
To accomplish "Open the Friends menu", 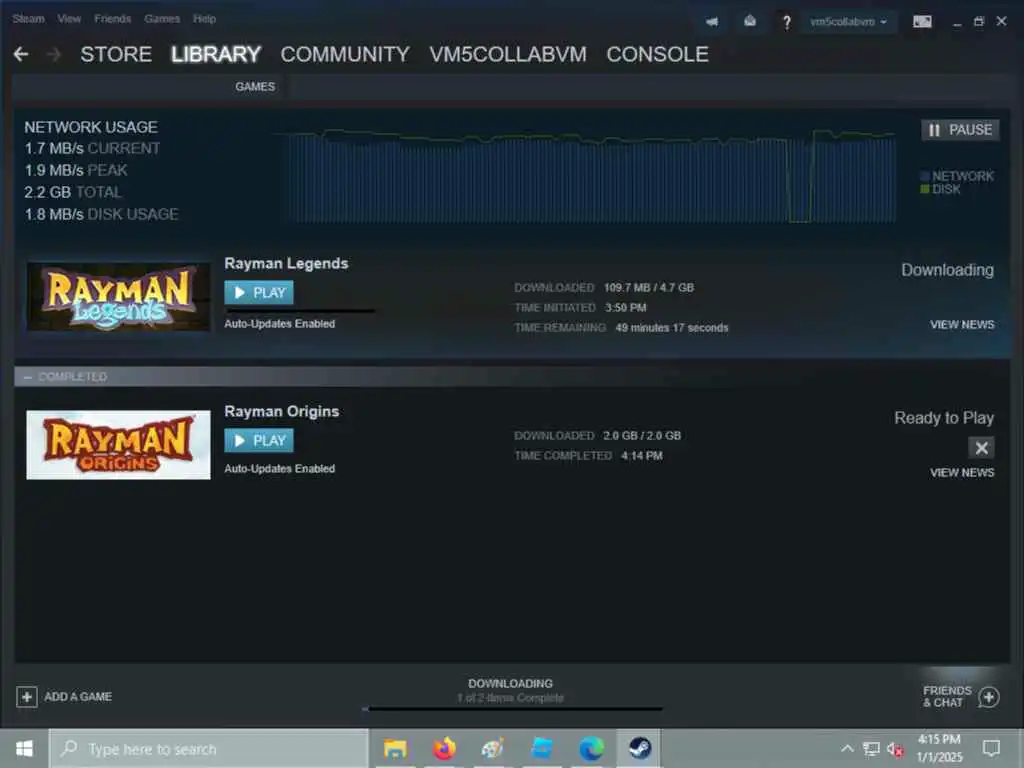I will point(112,19).
